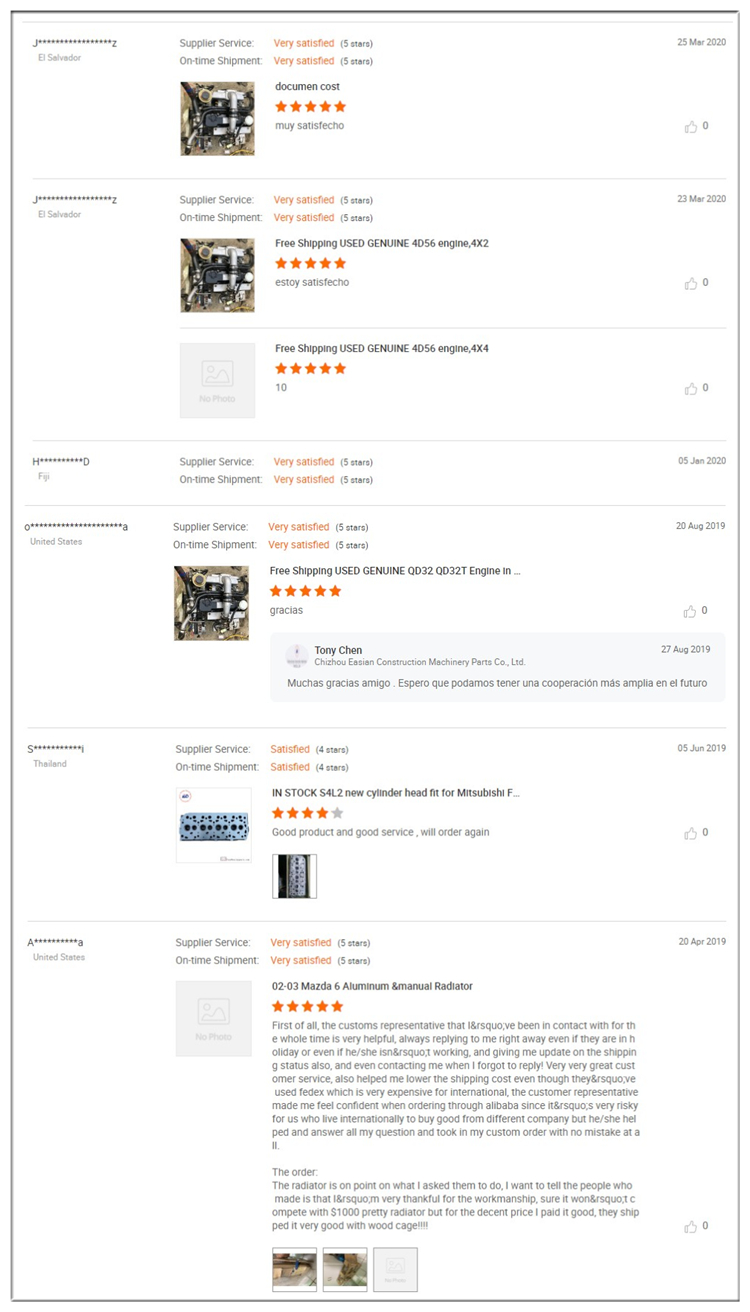Image resolution: width=750 pixels, height=1312 pixels.
Task: Click the engine photo in the 25 Mar 2020 review
Action: (x=217, y=119)
